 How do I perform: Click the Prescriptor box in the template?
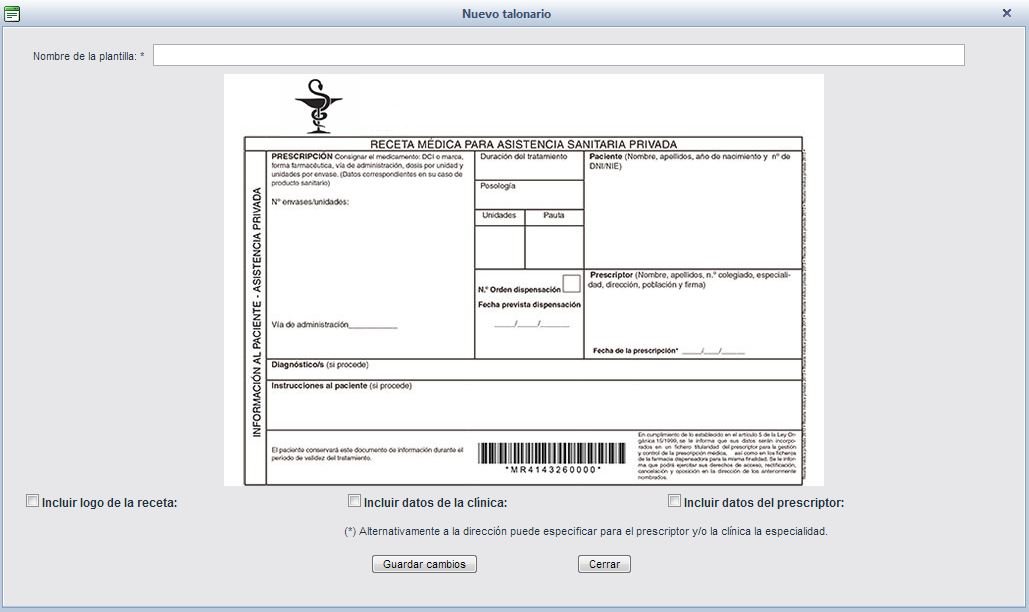[692, 312]
